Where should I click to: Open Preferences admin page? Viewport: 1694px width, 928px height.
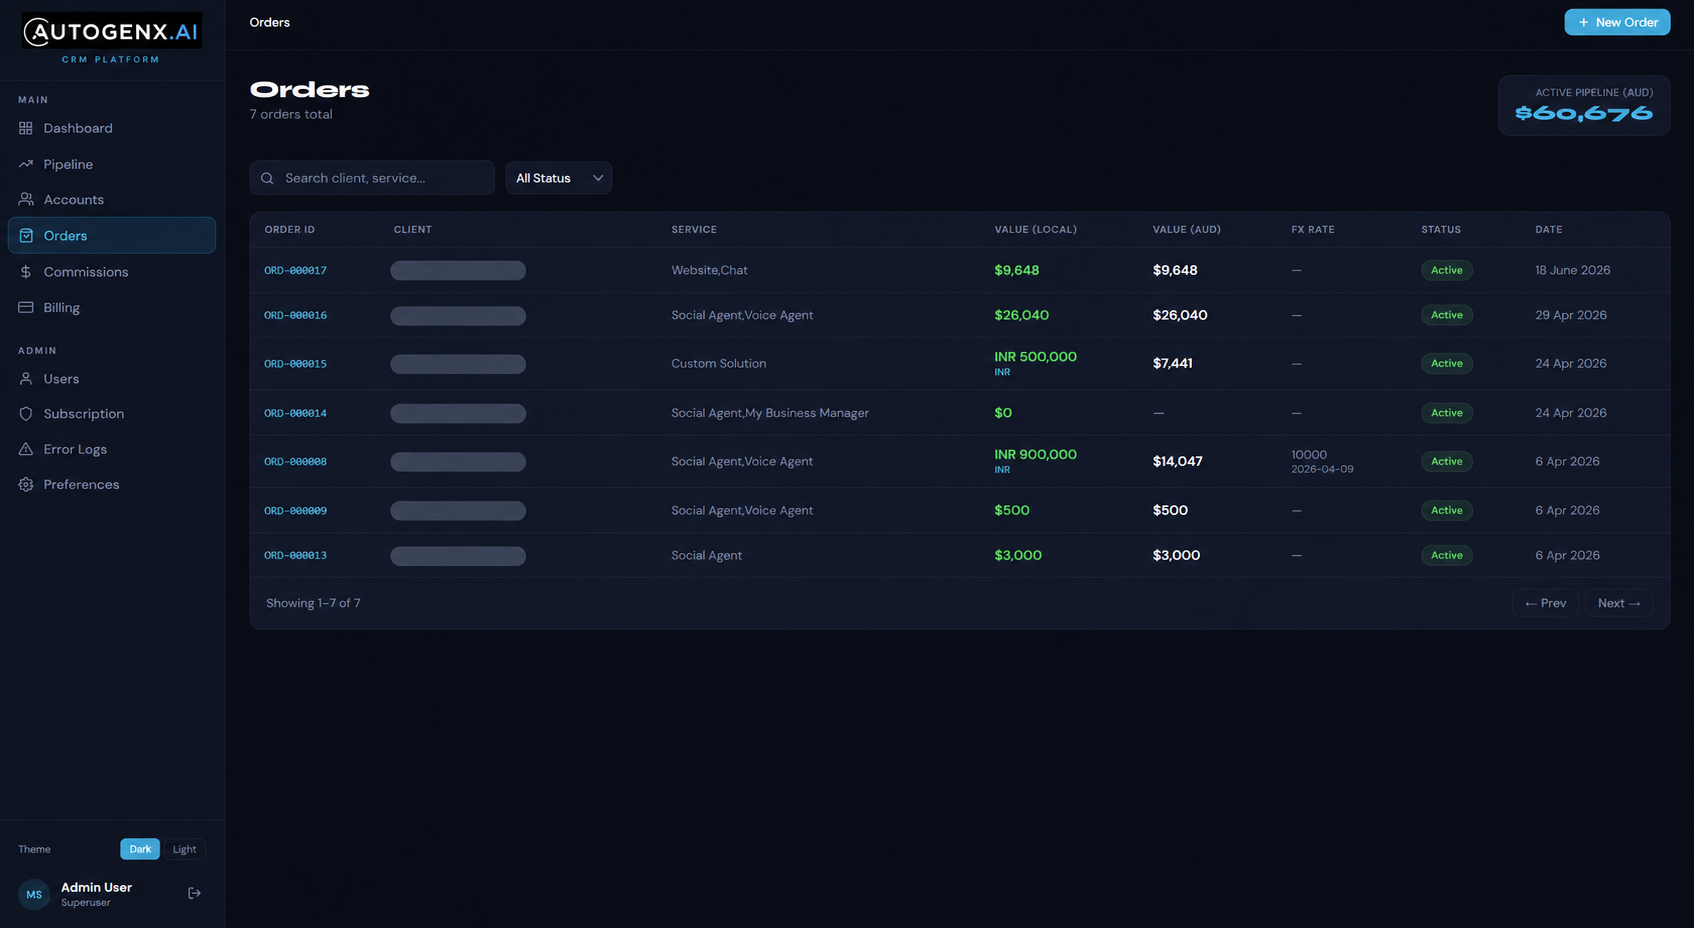[x=112, y=484]
